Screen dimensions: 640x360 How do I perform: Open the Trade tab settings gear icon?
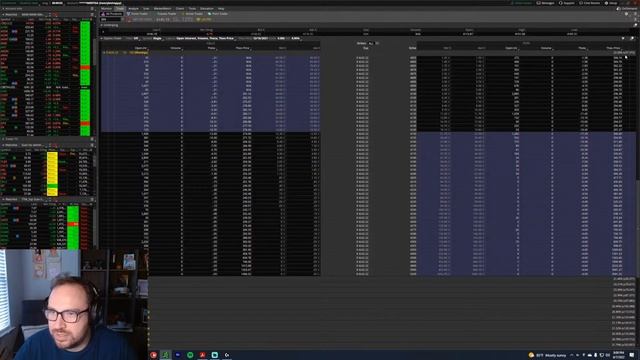[x=627, y=14]
